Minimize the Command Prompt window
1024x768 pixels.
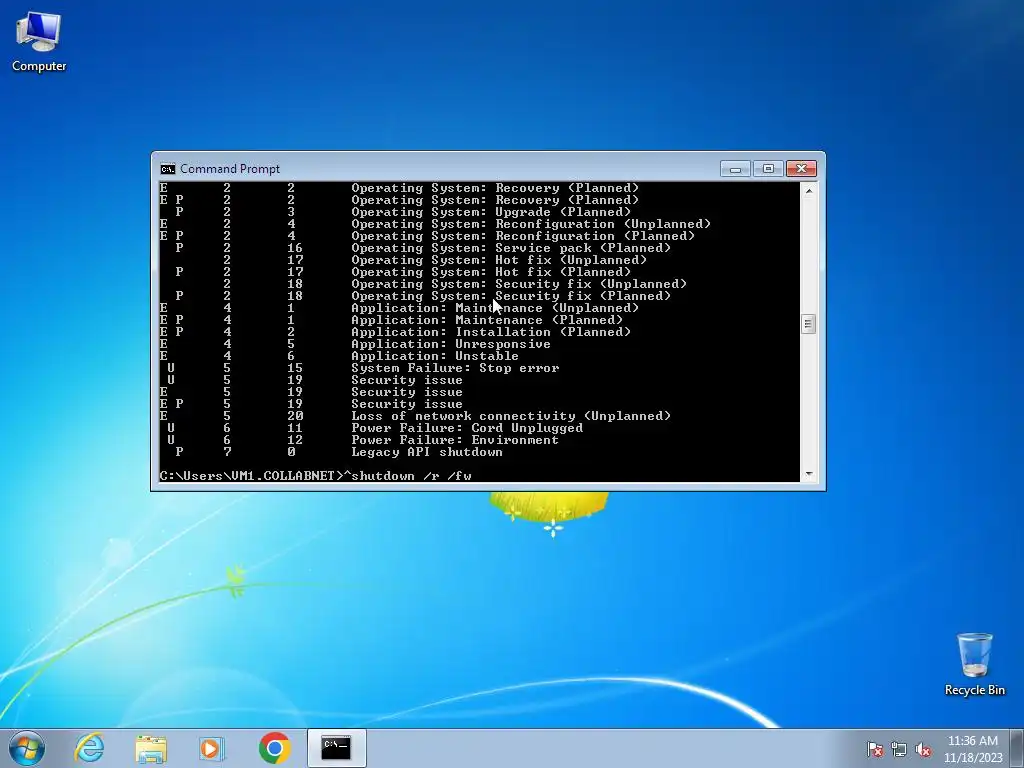(x=735, y=169)
